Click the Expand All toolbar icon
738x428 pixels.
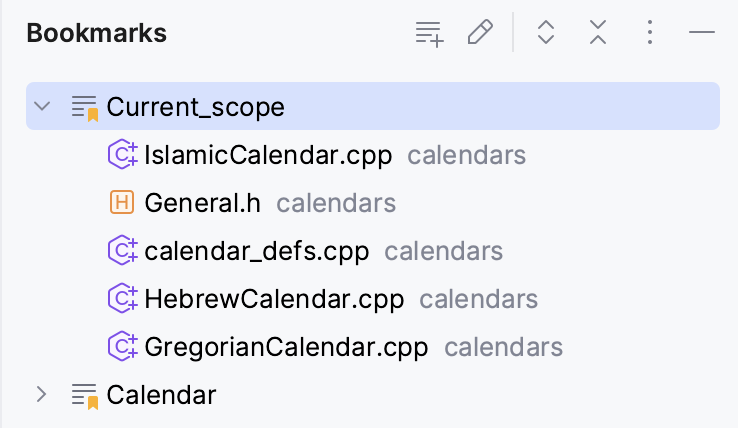coord(545,33)
